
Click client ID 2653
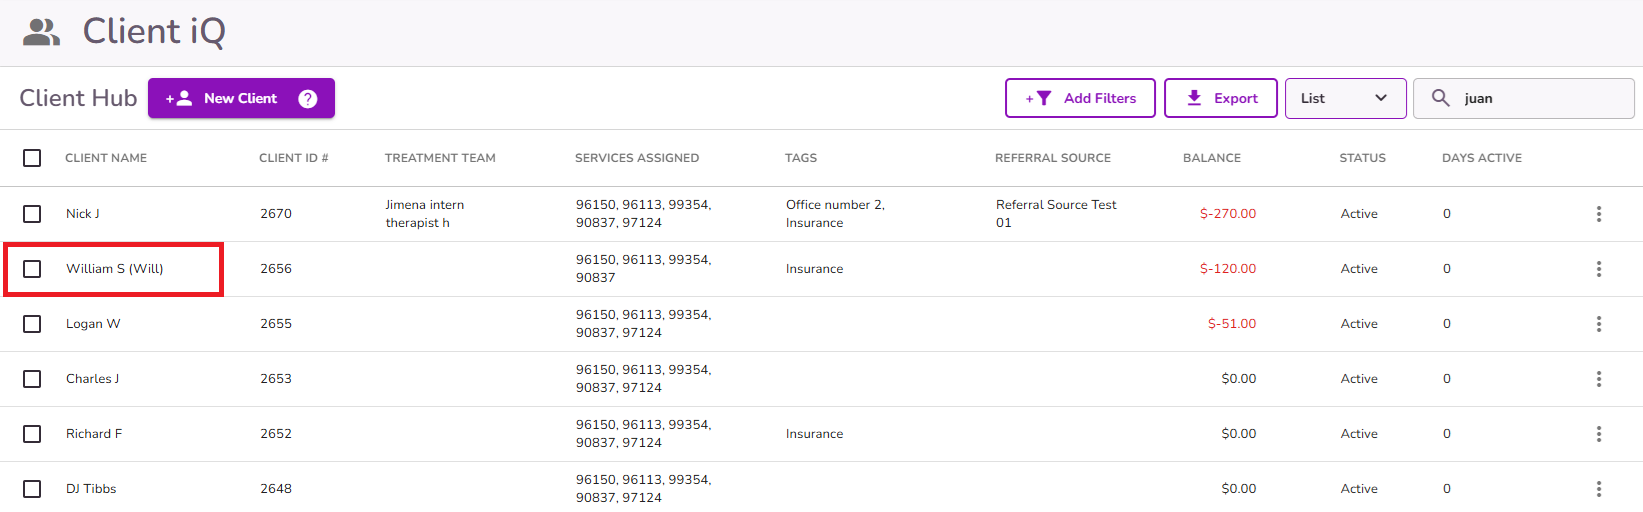(276, 379)
